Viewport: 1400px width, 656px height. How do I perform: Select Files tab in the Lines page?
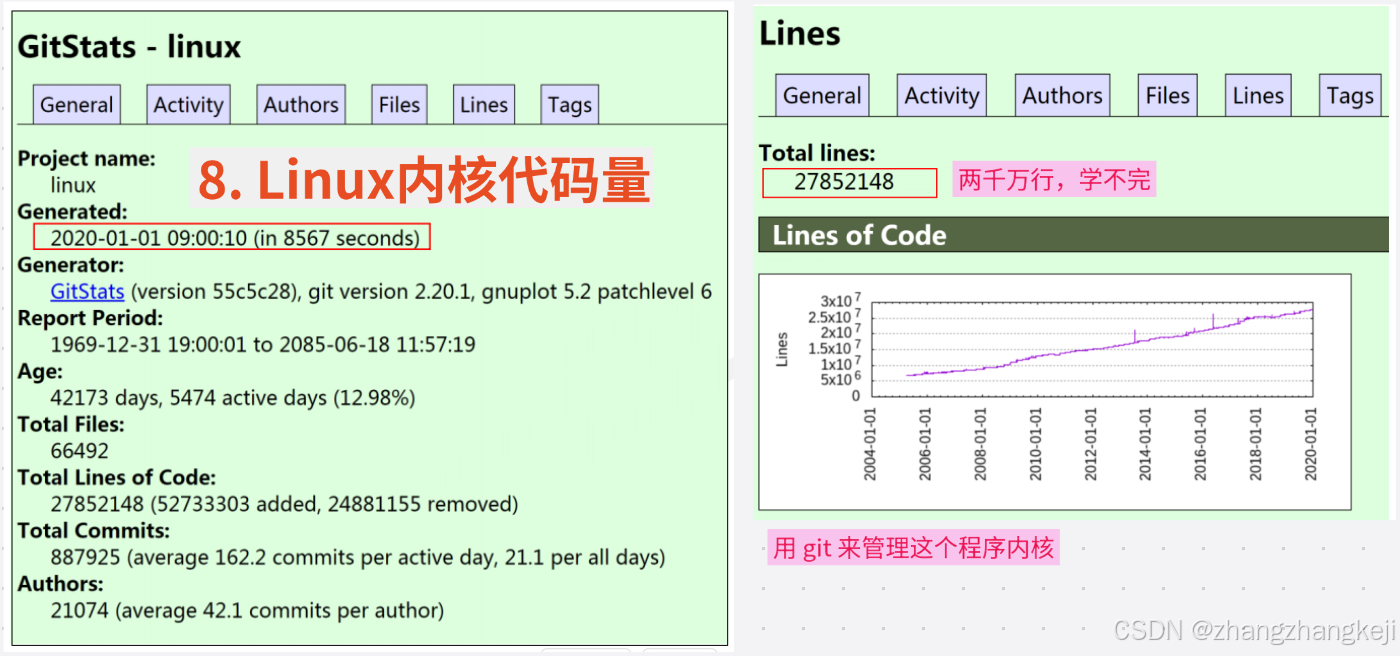point(1168,96)
